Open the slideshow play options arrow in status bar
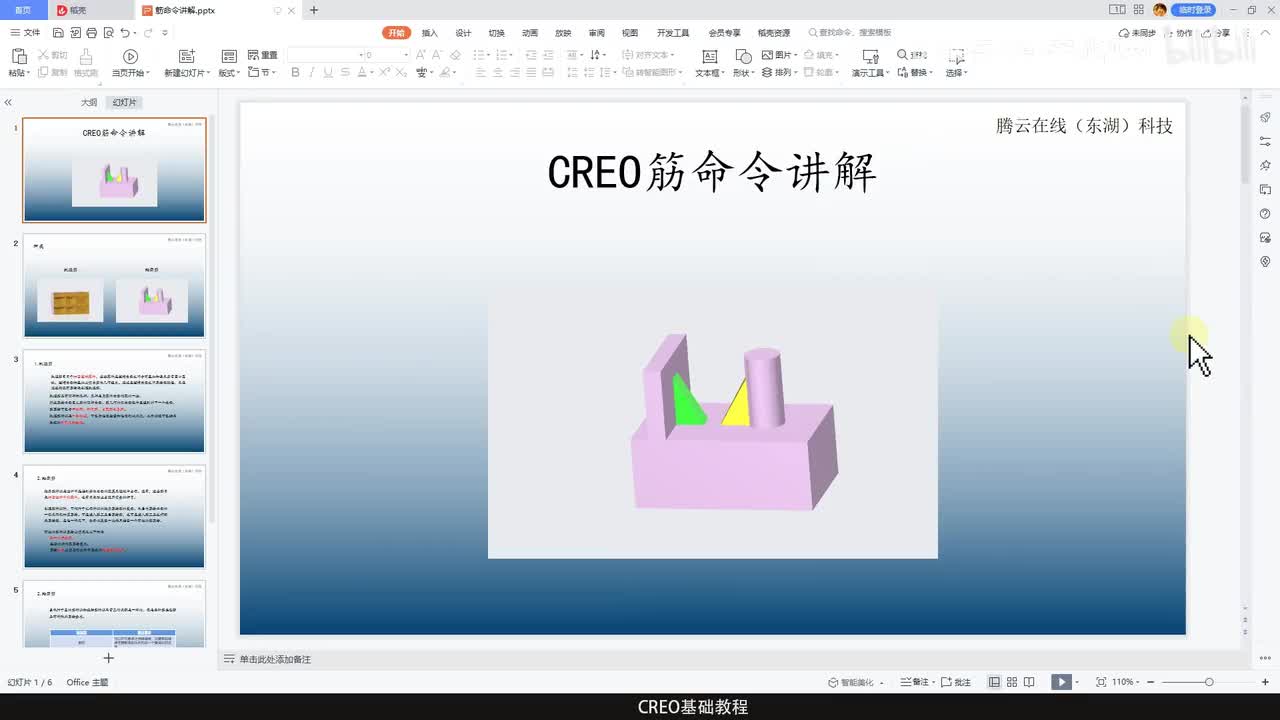This screenshot has height=720, width=1280. pyautogui.click(x=1078, y=682)
